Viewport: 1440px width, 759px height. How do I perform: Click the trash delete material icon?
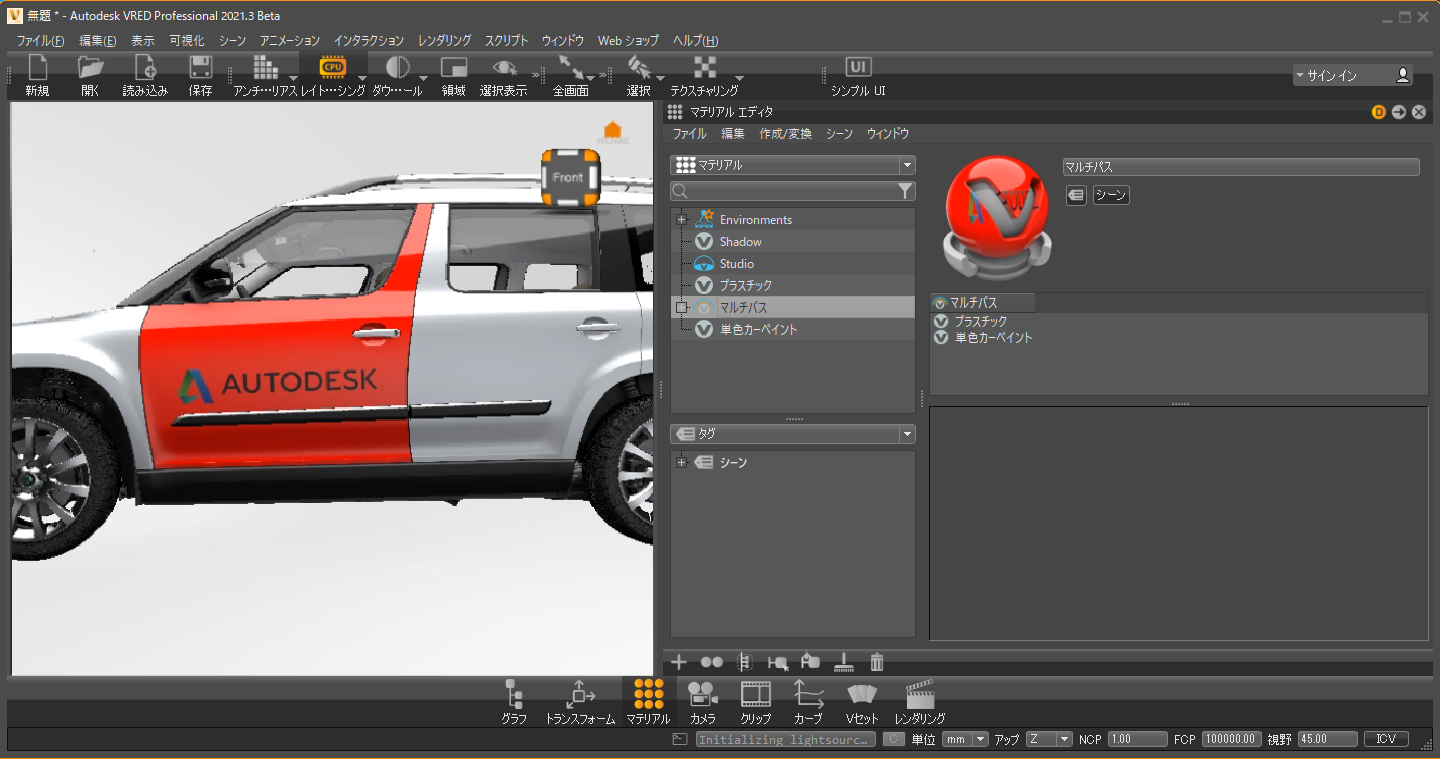pos(877,662)
